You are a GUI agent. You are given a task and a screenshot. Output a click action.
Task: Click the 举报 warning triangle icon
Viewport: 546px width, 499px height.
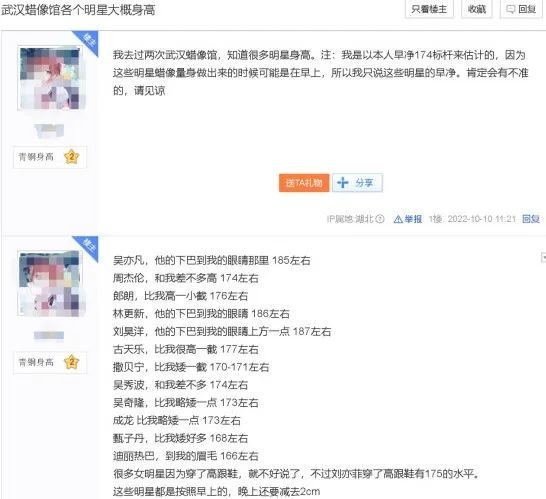398,219
